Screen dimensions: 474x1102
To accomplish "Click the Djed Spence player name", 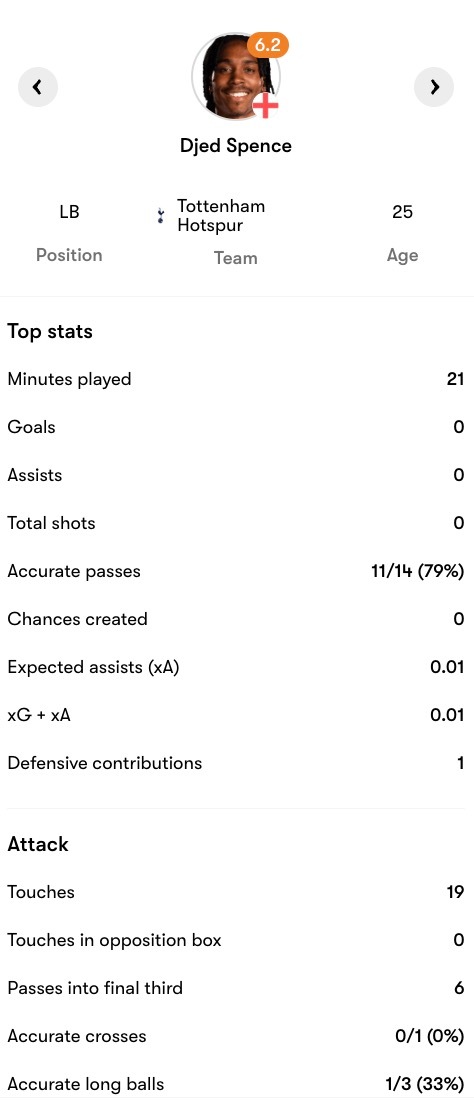I will pyautogui.click(x=236, y=145).
